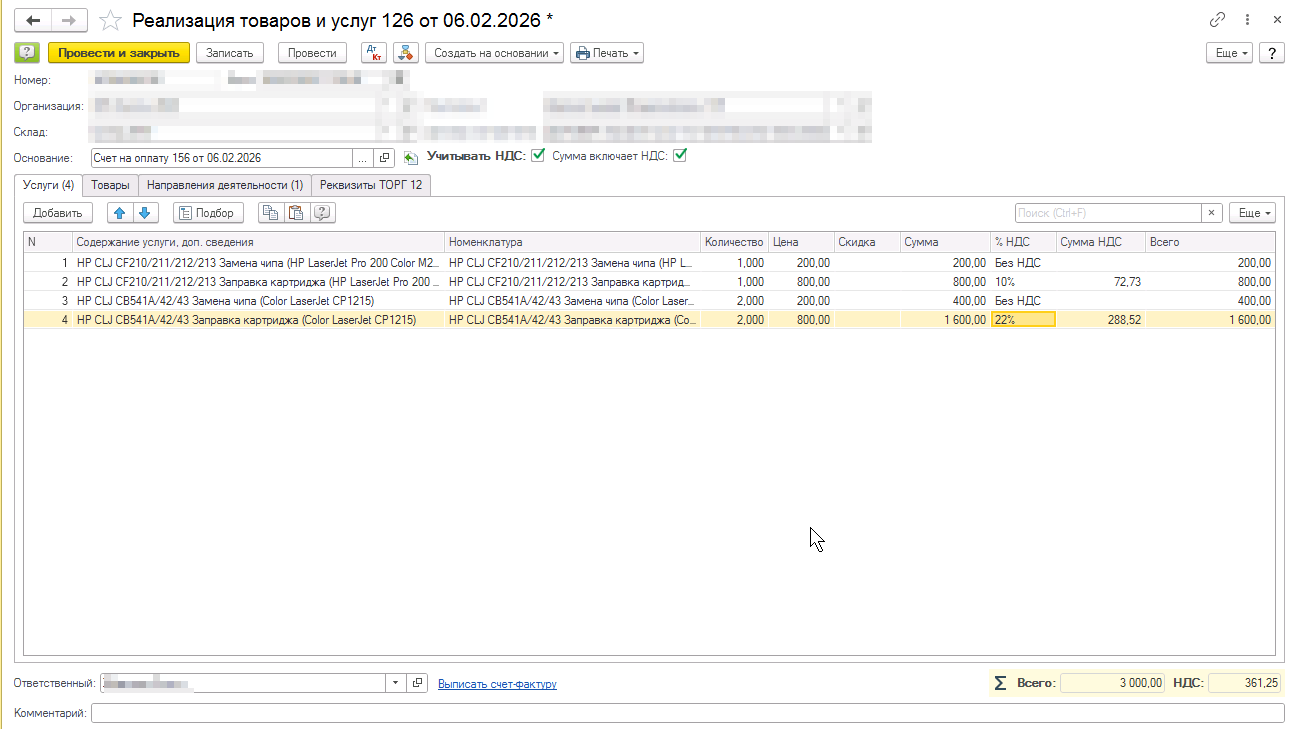Expand the Ответственный dropdown arrow
1298x729 pixels.
pyautogui.click(x=396, y=683)
